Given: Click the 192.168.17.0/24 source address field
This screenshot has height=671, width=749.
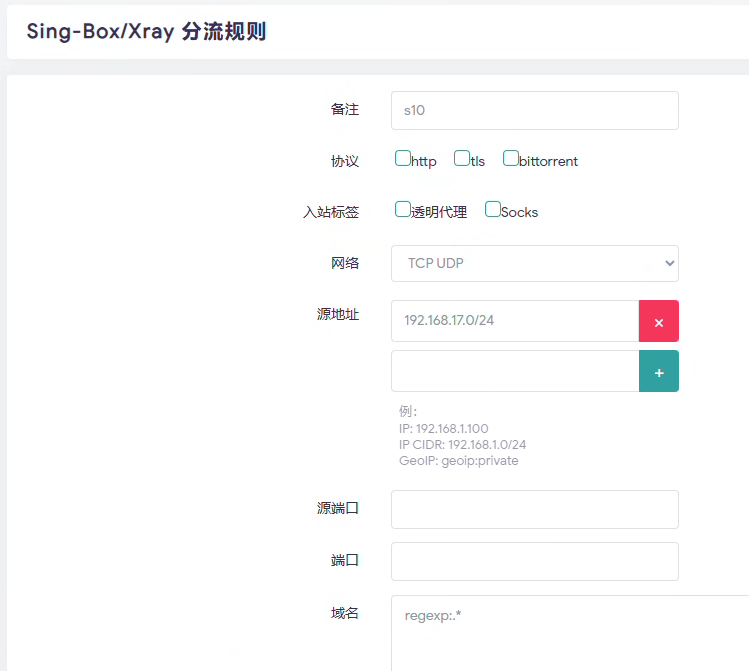Looking at the screenshot, I should [514, 322].
